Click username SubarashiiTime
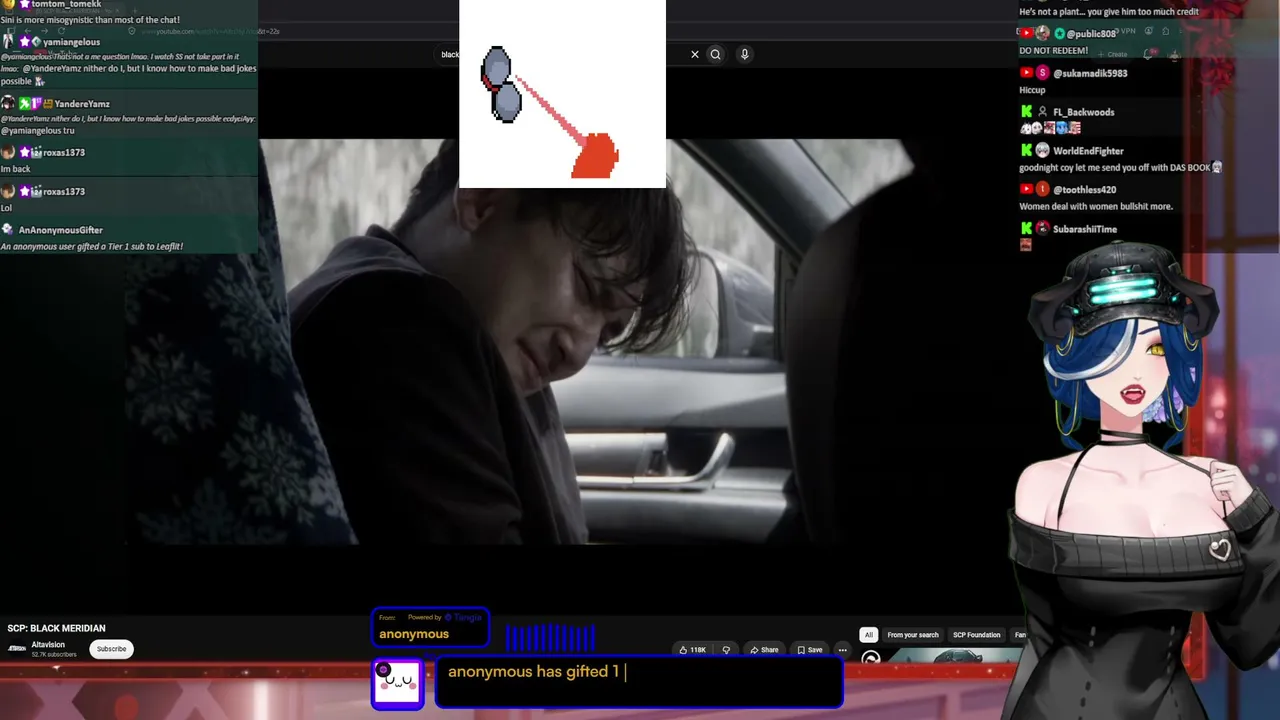The width and height of the screenshot is (1280, 720). [1085, 229]
